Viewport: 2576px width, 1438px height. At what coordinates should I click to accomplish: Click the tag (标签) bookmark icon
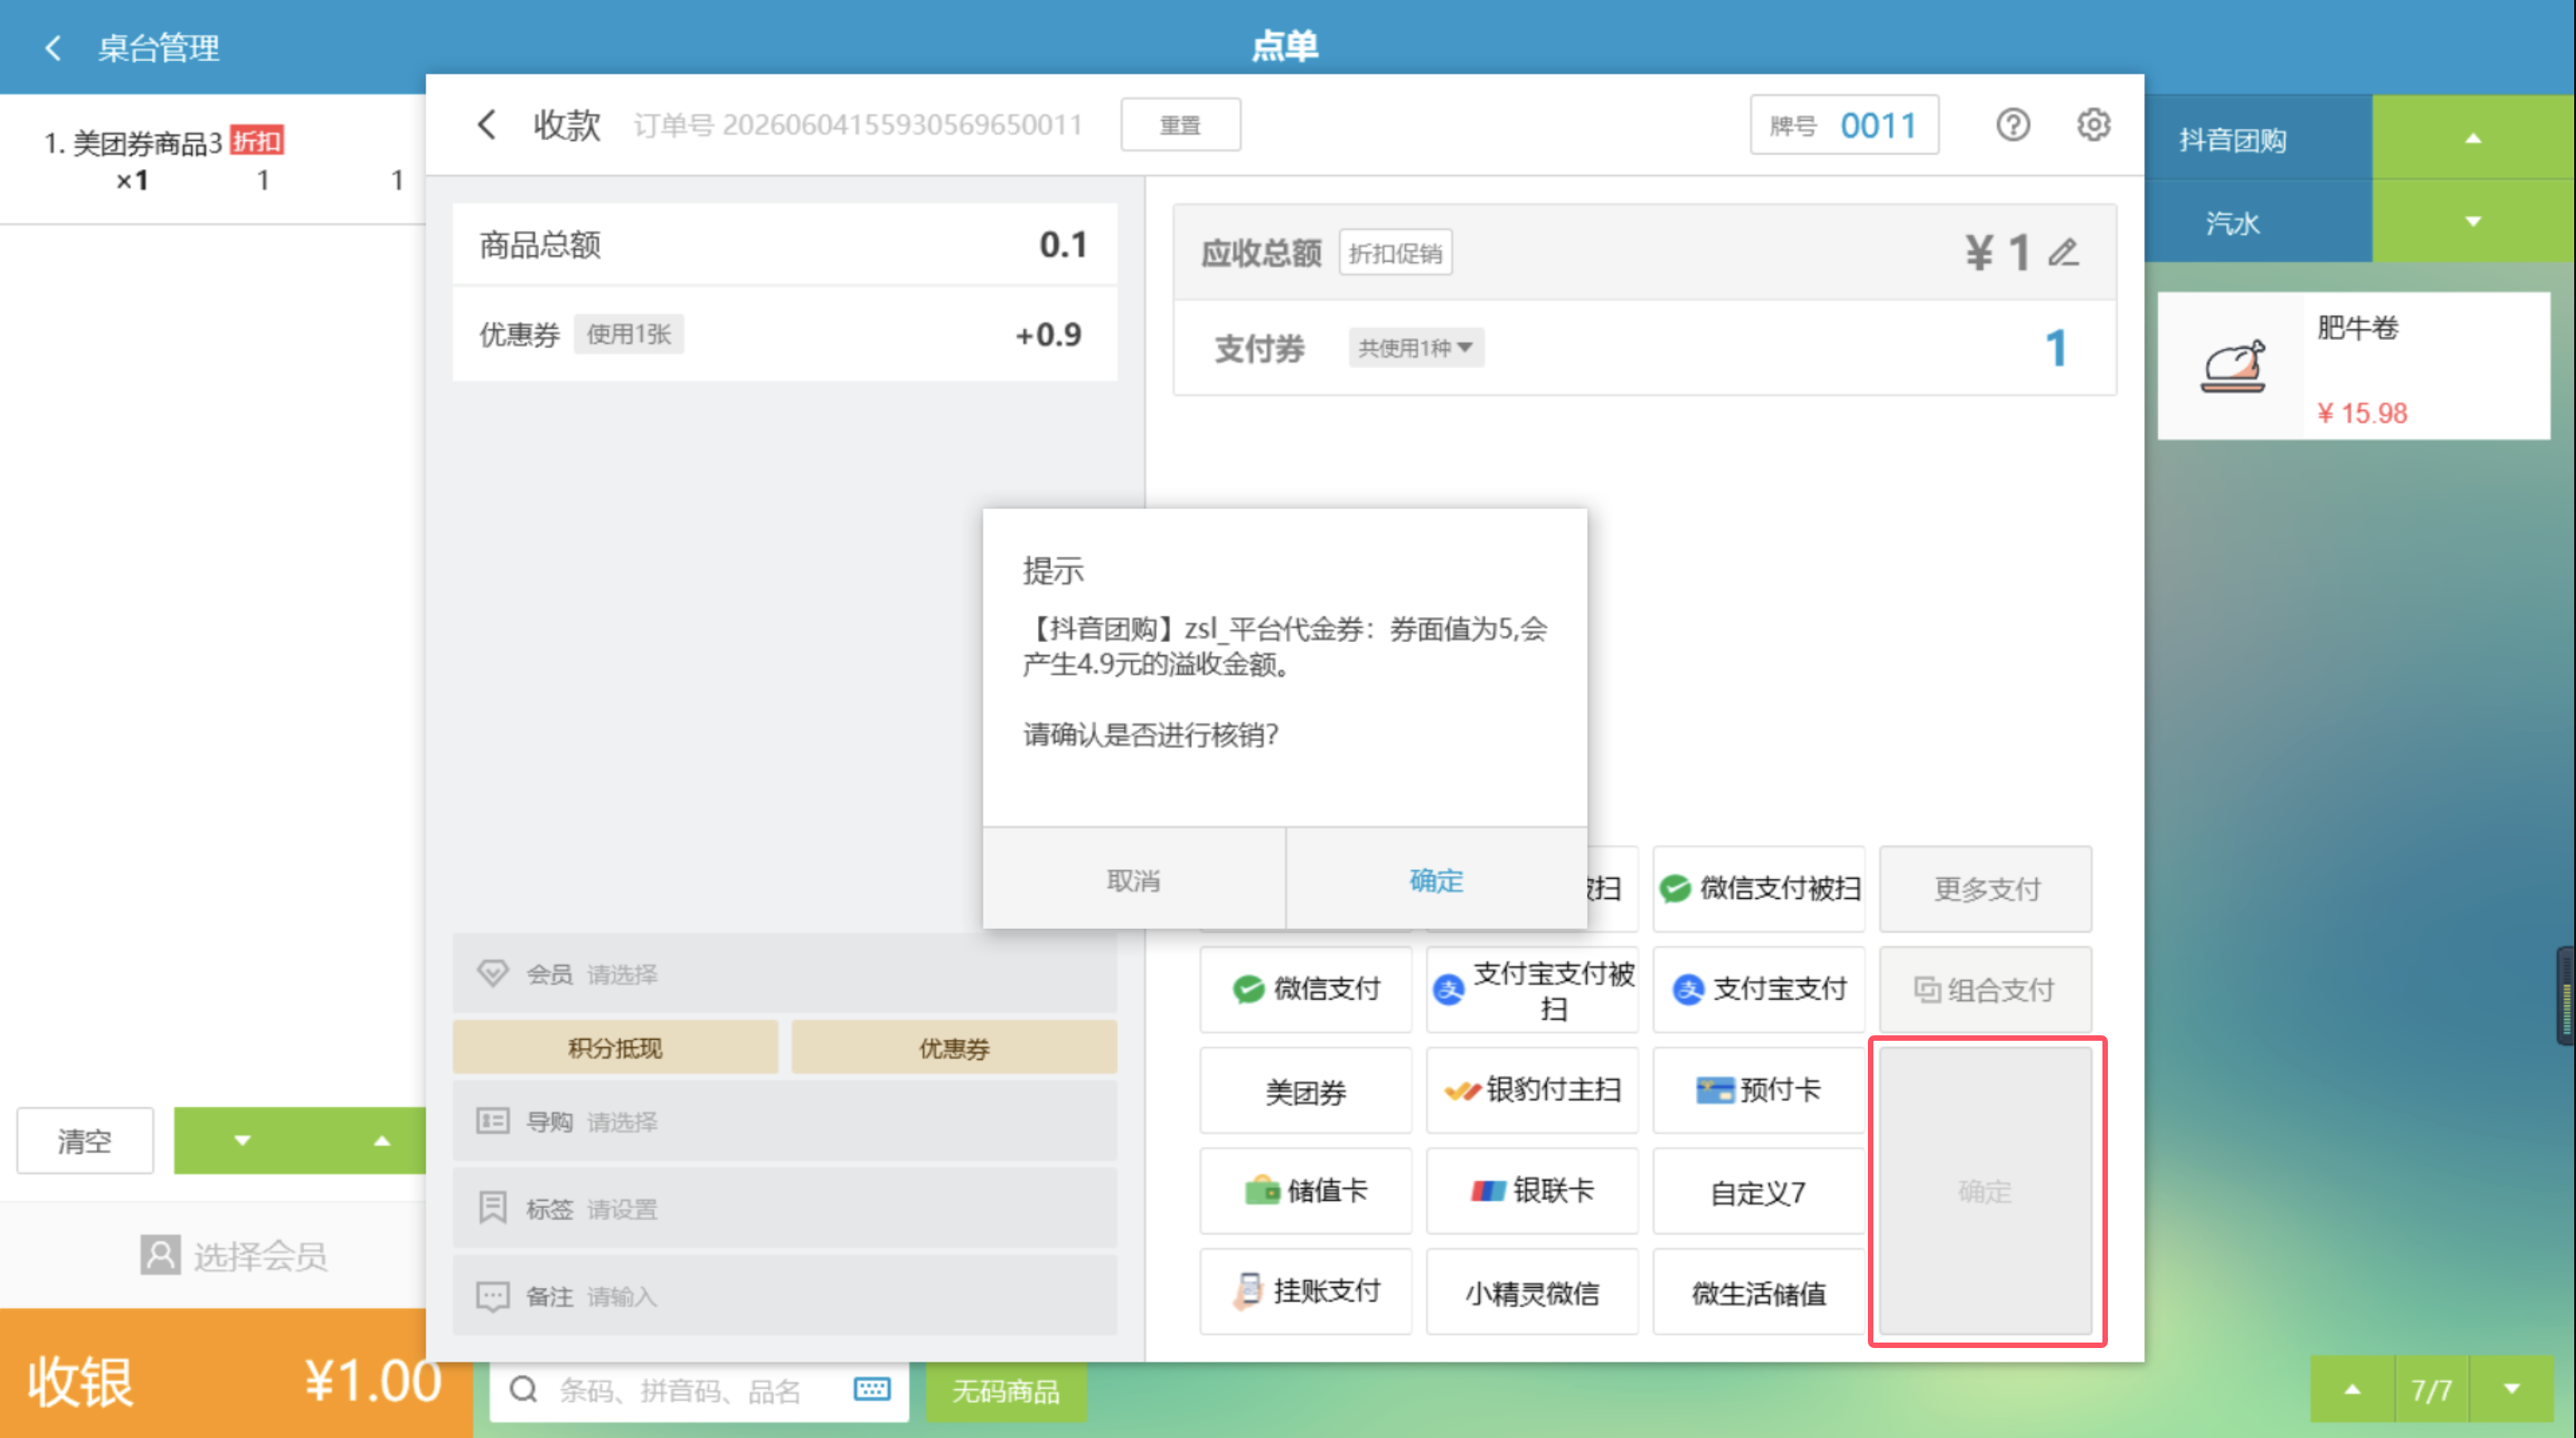tap(493, 1207)
